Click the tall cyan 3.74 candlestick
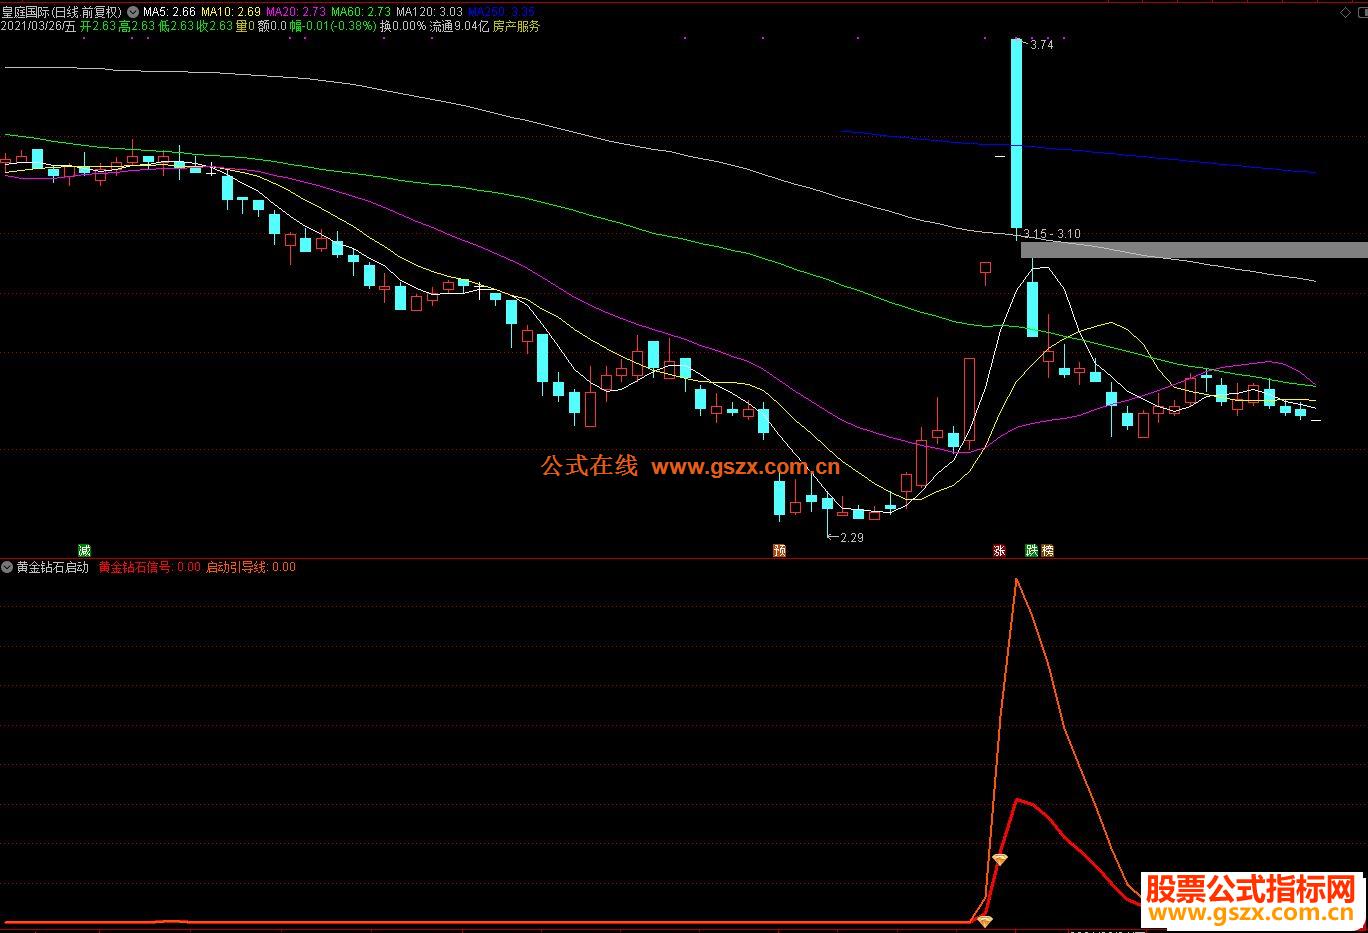The height and width of the screenshot is (933, 1368). (x=1017, y=133)
